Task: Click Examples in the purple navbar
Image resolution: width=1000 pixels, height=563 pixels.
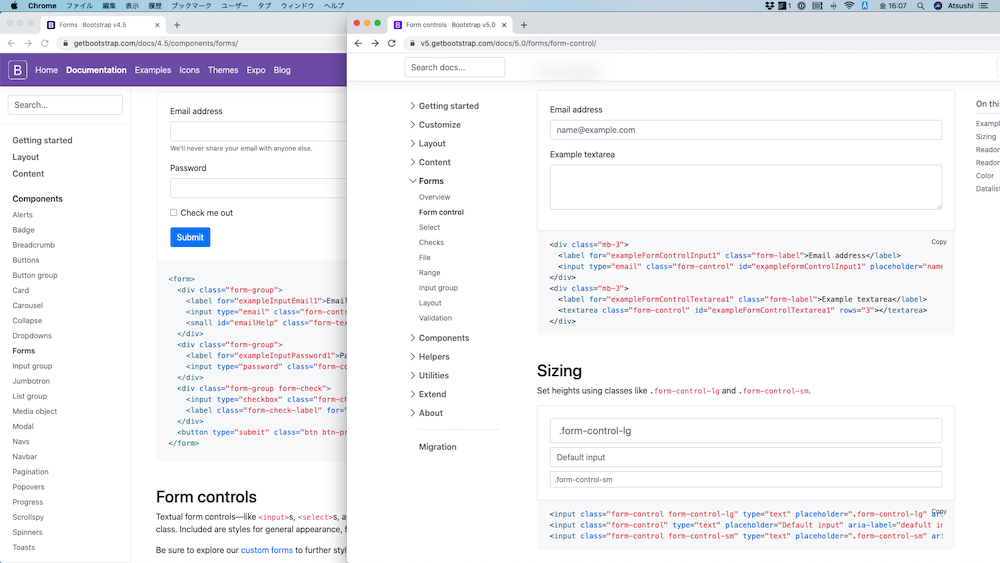Action: 152,70
